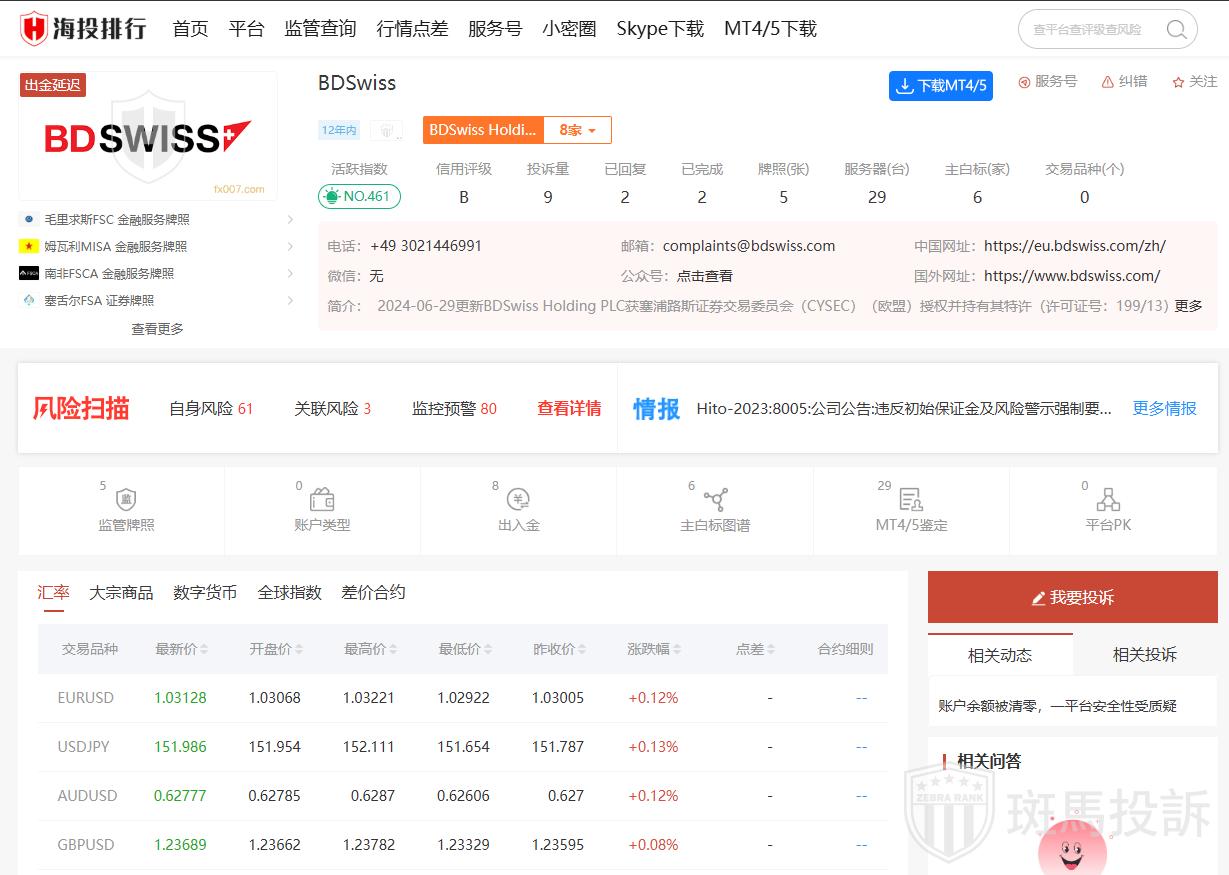Viewport: 1229px width, 875px height.
Task: Sort table by 点差 column
Action: point(770,650)
